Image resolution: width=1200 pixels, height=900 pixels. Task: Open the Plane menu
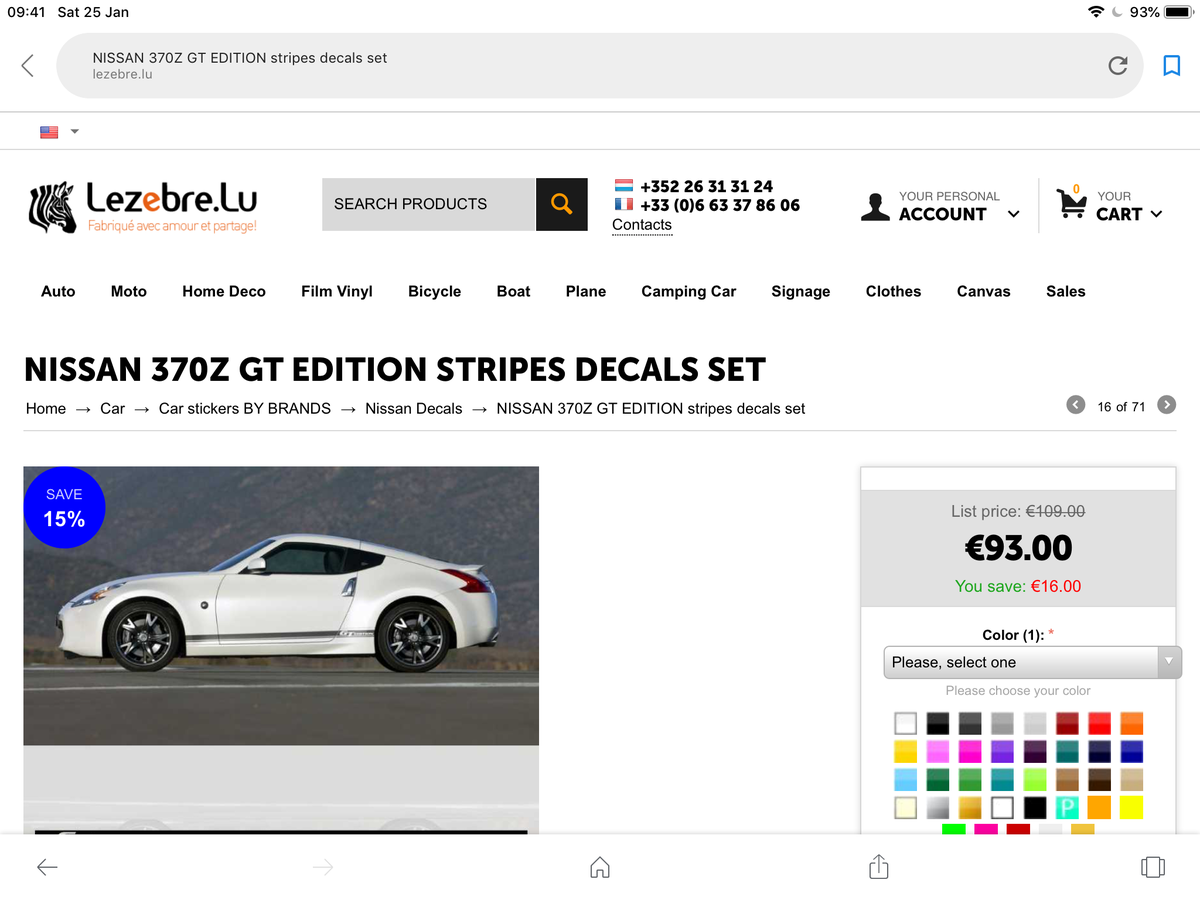(x=586, y=291)
